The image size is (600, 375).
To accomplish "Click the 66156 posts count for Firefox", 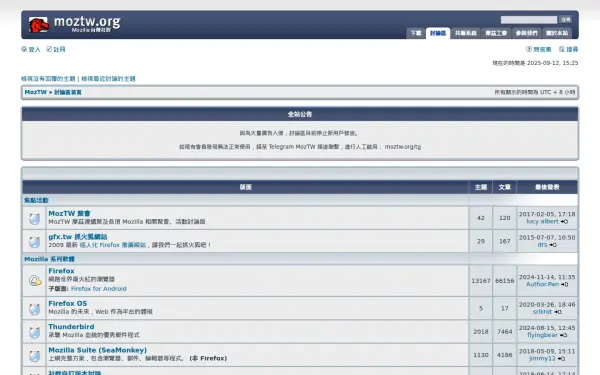I will pyautogui.click(x=504, y=281).
